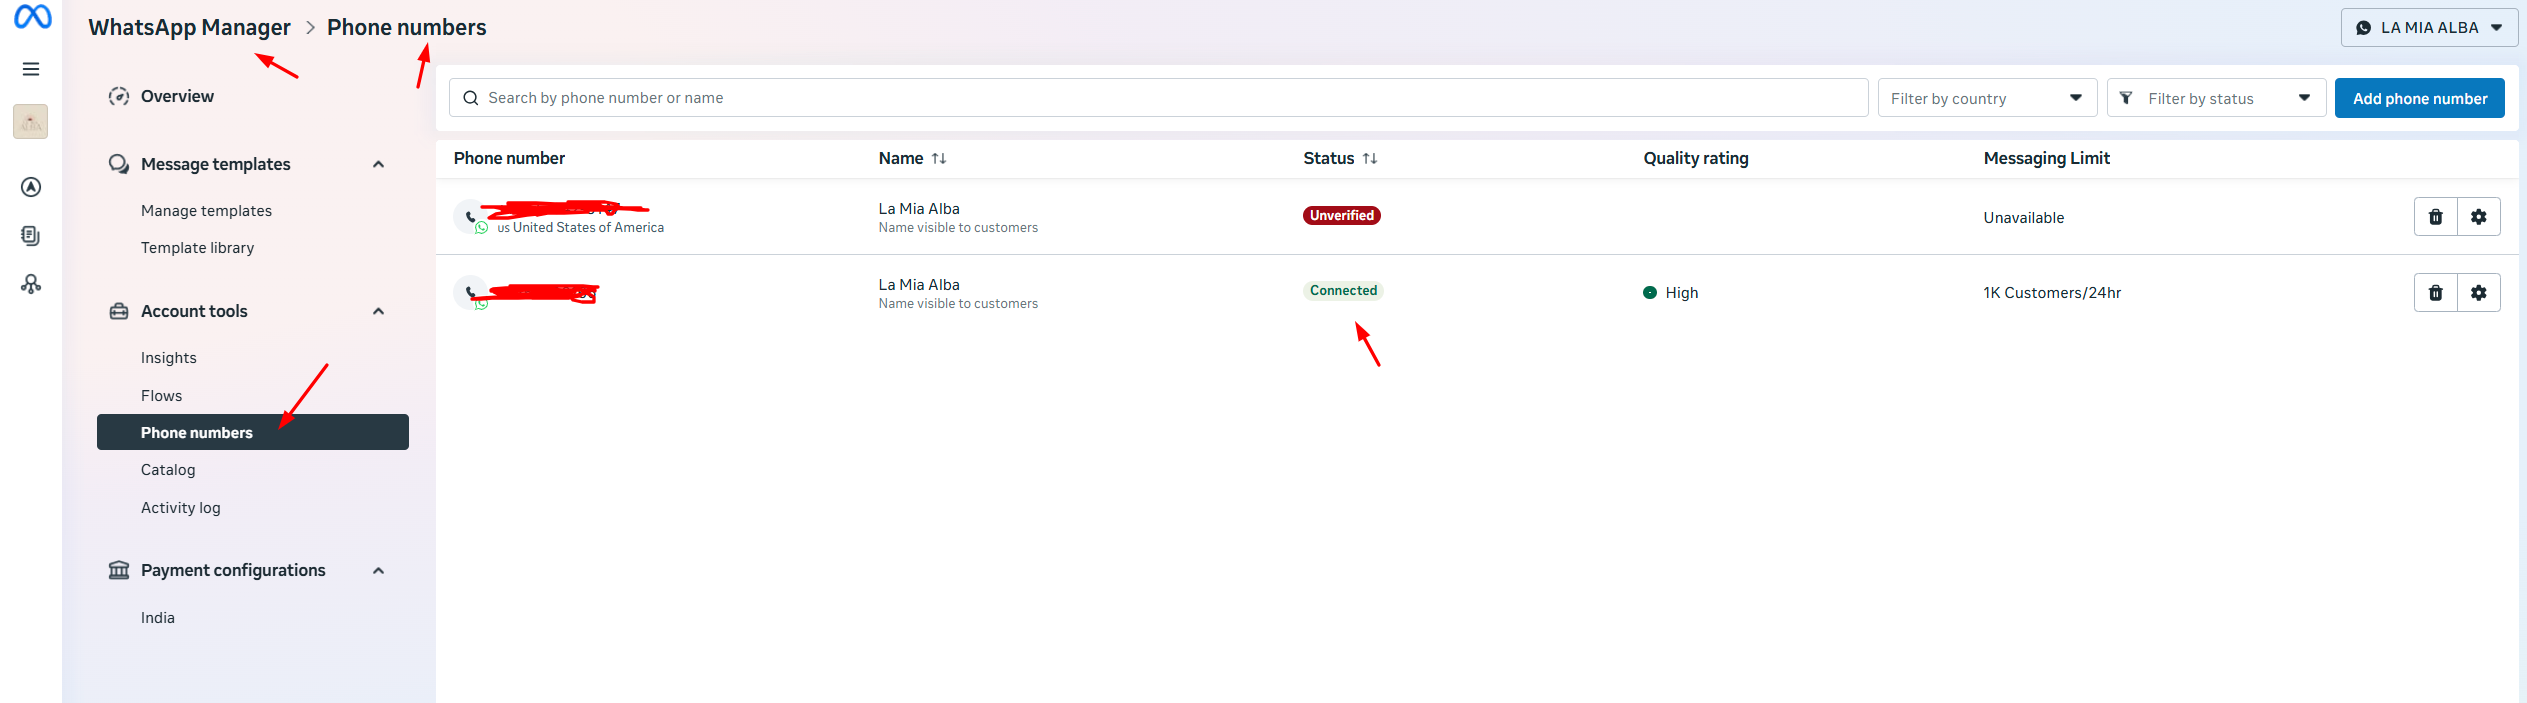Click the Overview gauge icon
The image size is (2527, 703).
click(119, 96)
